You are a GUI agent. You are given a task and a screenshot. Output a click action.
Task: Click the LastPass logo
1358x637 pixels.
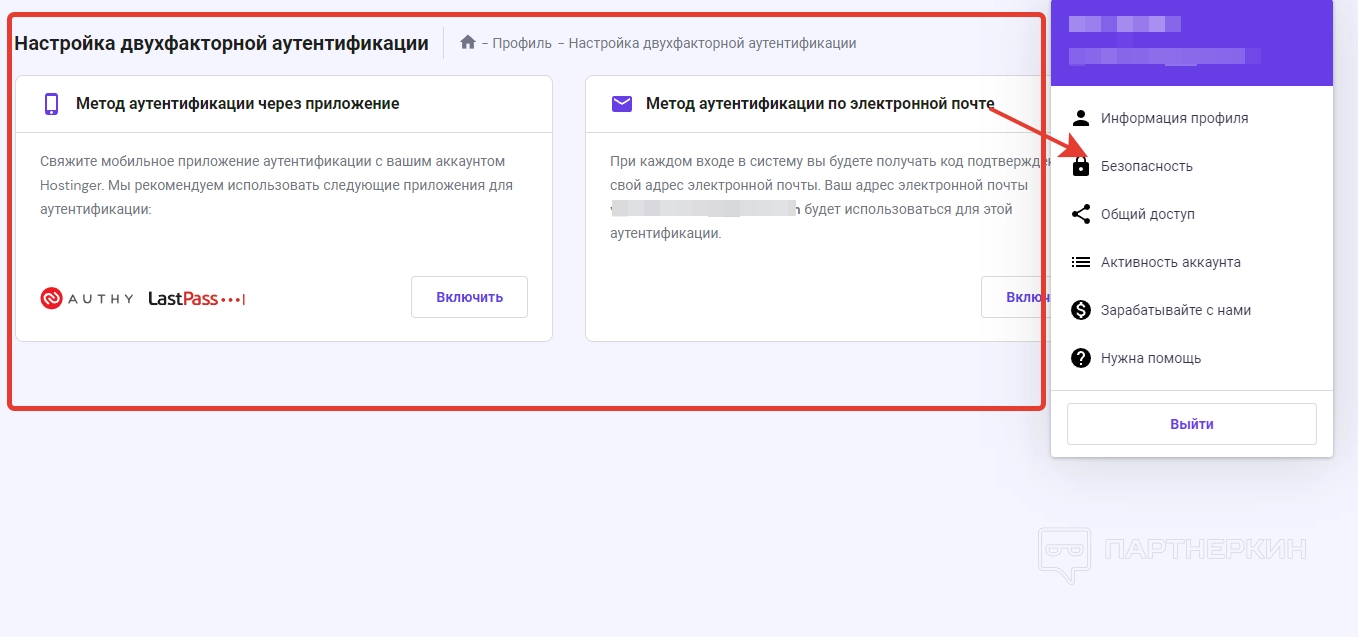(197, 298)
